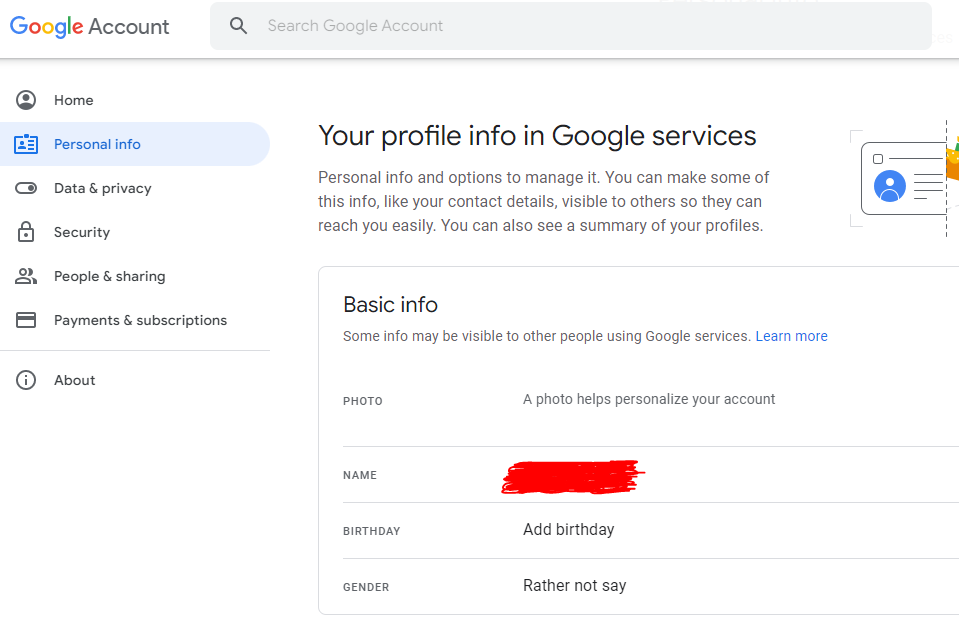The width and height of the screenshot is (959, 634).
Task: Open Data & privacy section
Action: 135,188
